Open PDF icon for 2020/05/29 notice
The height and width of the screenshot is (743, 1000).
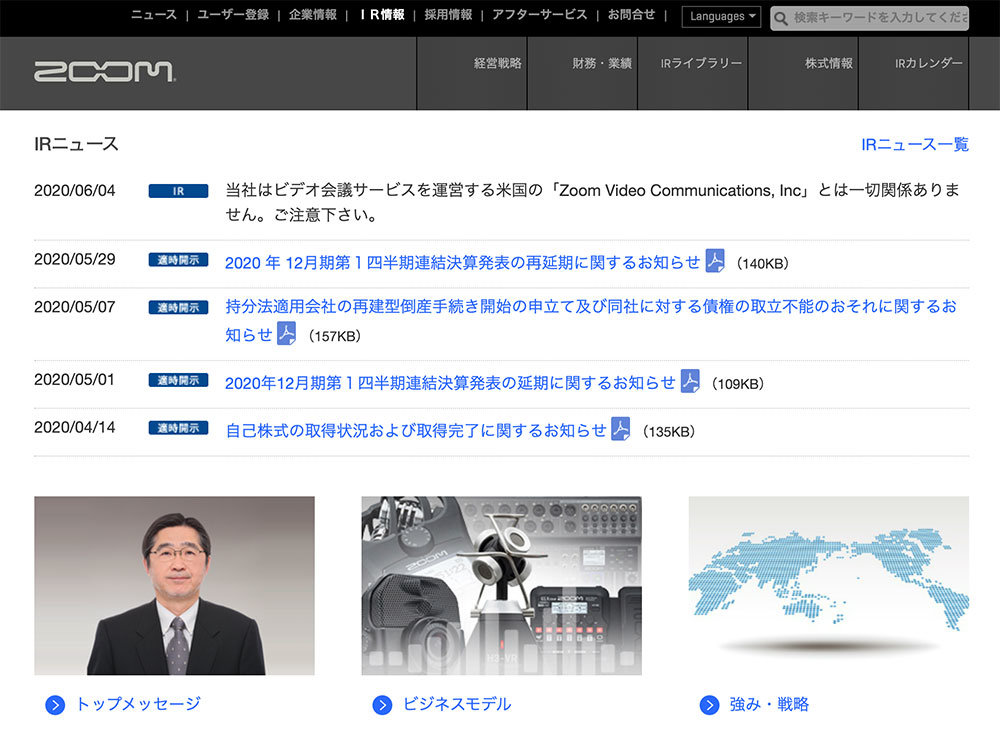tap(715, 261)
